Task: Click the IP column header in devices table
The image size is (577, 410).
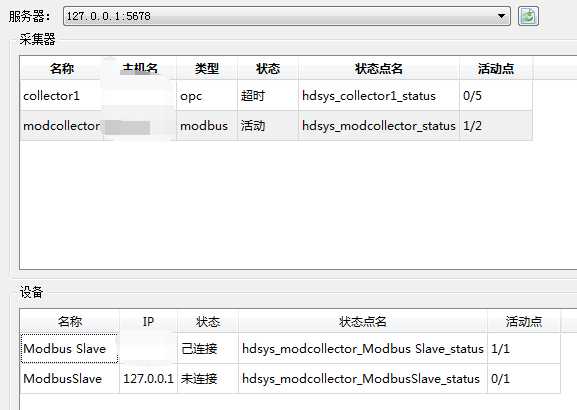Action: [x=148, y=322]
